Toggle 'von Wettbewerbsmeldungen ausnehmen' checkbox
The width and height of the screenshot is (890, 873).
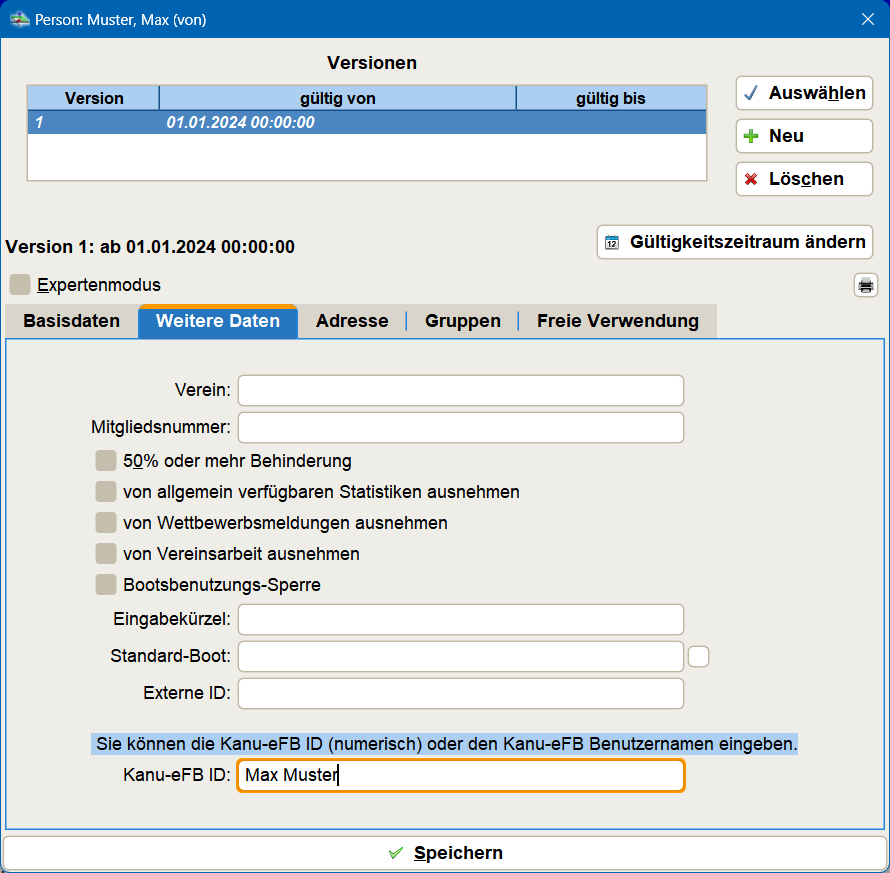pyautogui.click(x=106, y=523)
